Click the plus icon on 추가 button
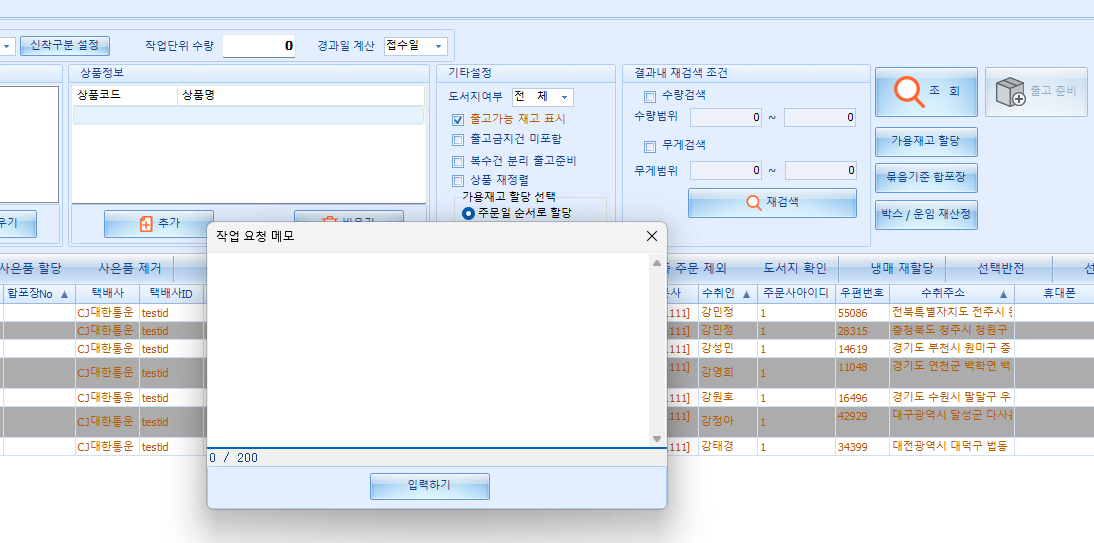Screen dimensions: 1094x543 tap(146, 224)
